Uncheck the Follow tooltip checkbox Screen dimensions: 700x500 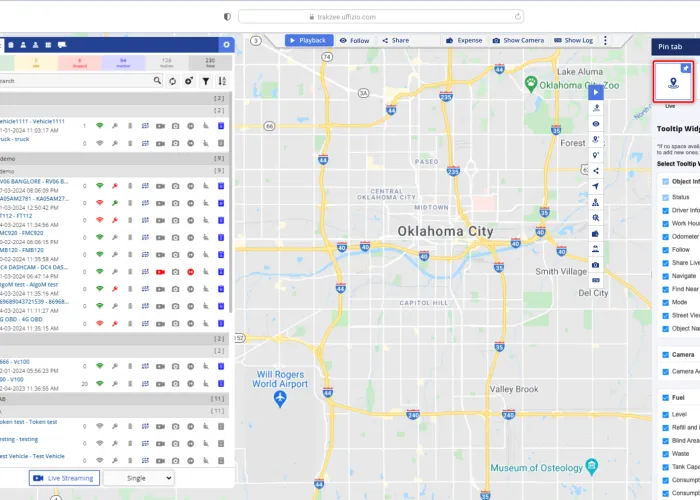[666, 250]
